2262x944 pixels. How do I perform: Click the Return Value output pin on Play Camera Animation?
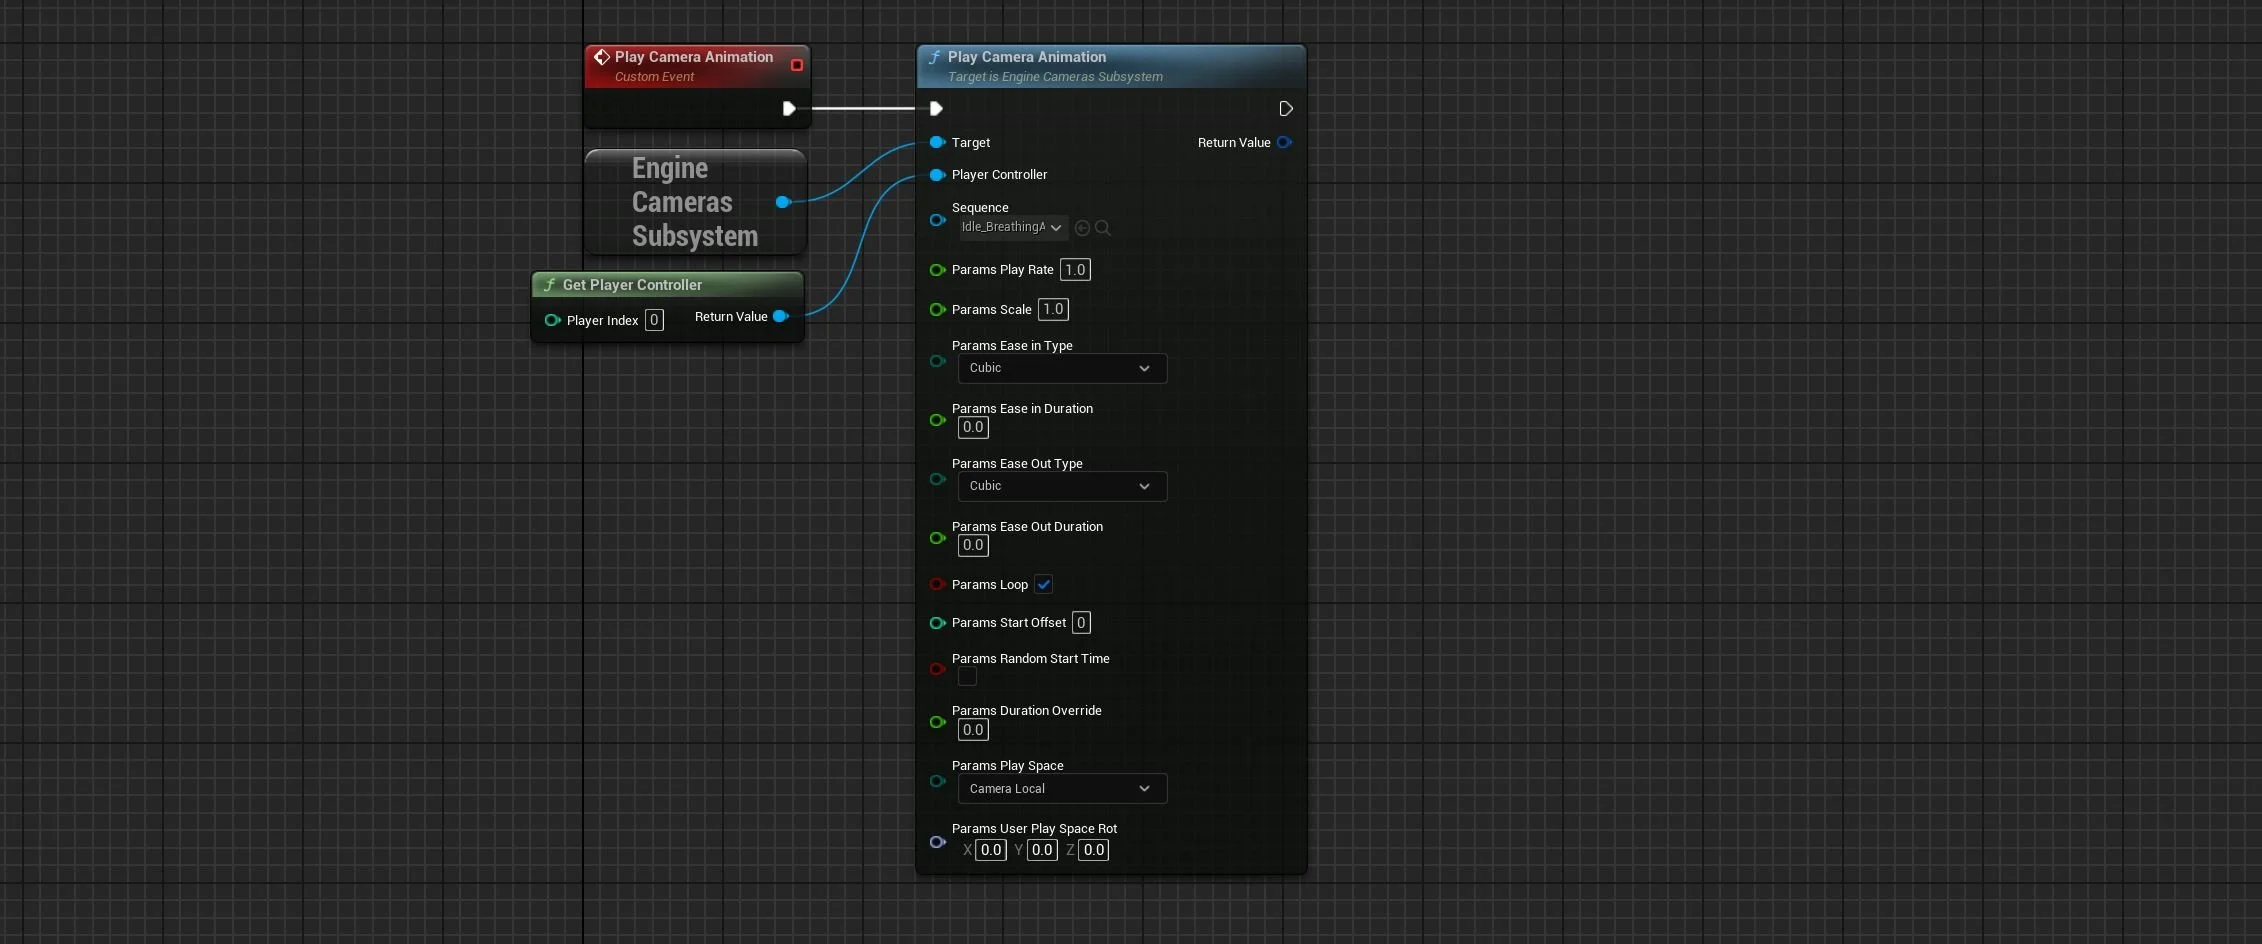click(x=1285, y=142)
